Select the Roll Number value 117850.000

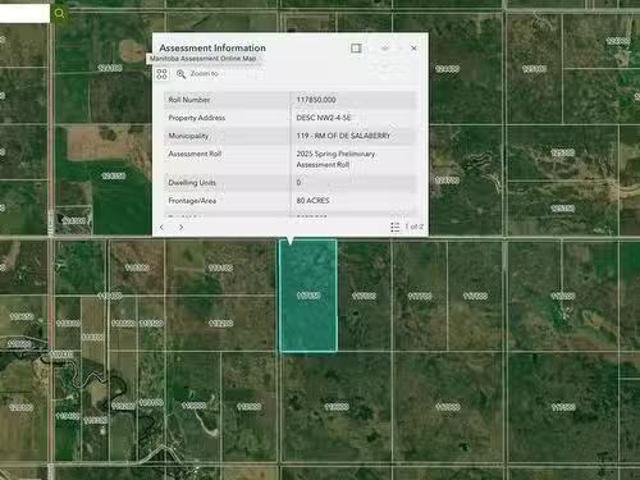[316, 100]
